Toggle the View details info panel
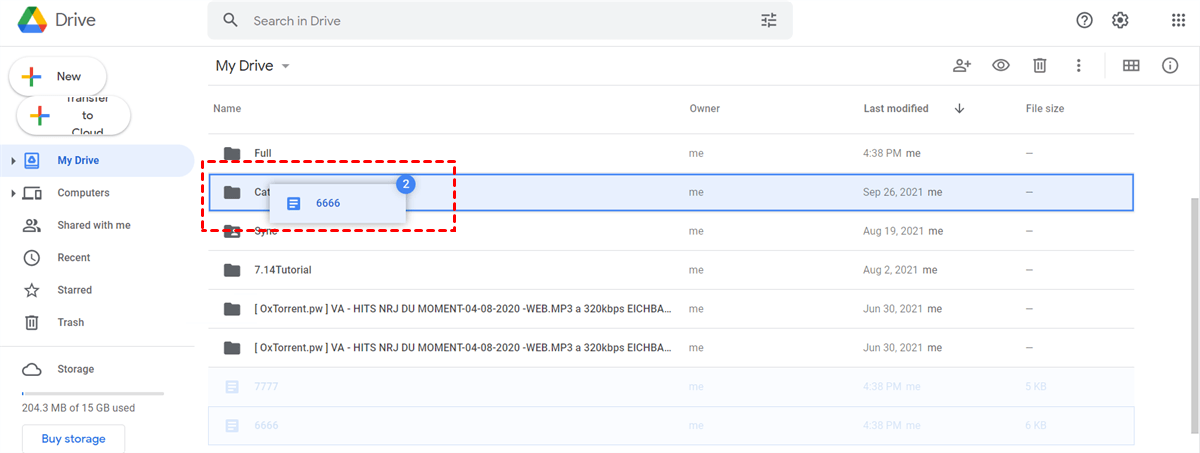 tap(1170, 66)
